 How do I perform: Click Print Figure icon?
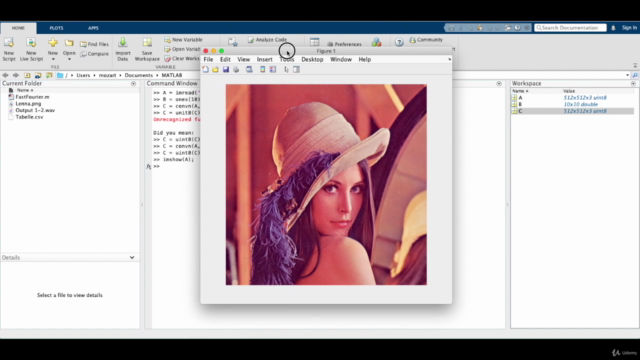coord(236,70)
